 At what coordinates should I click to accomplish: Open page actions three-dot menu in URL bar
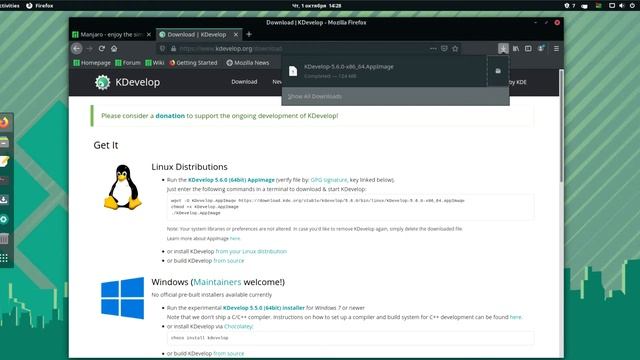(x=433, y=49)
